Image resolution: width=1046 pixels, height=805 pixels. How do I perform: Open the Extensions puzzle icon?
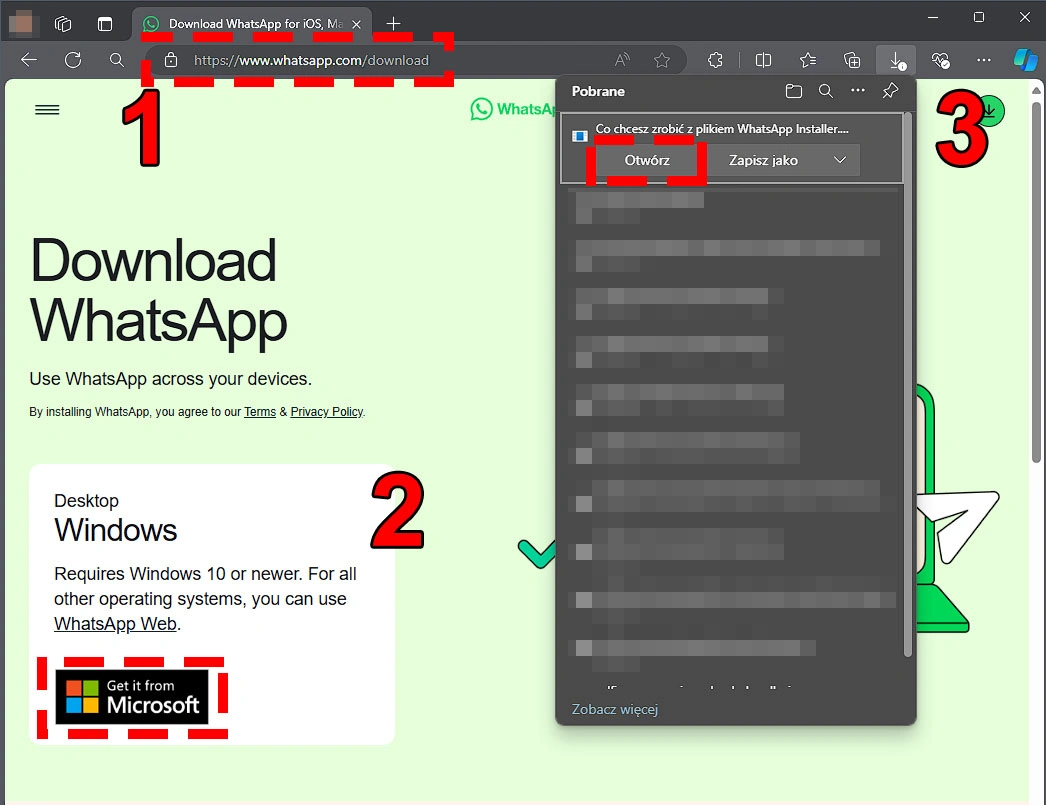click(x=715, y=61)
